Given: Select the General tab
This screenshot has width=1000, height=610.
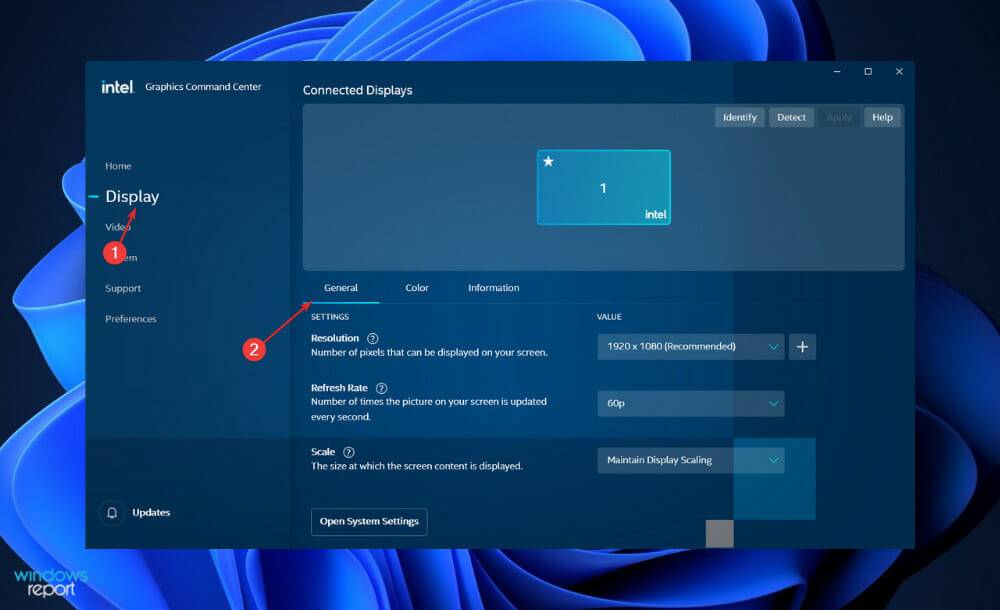Looking at the screenshot, I should tap(341, 288).
